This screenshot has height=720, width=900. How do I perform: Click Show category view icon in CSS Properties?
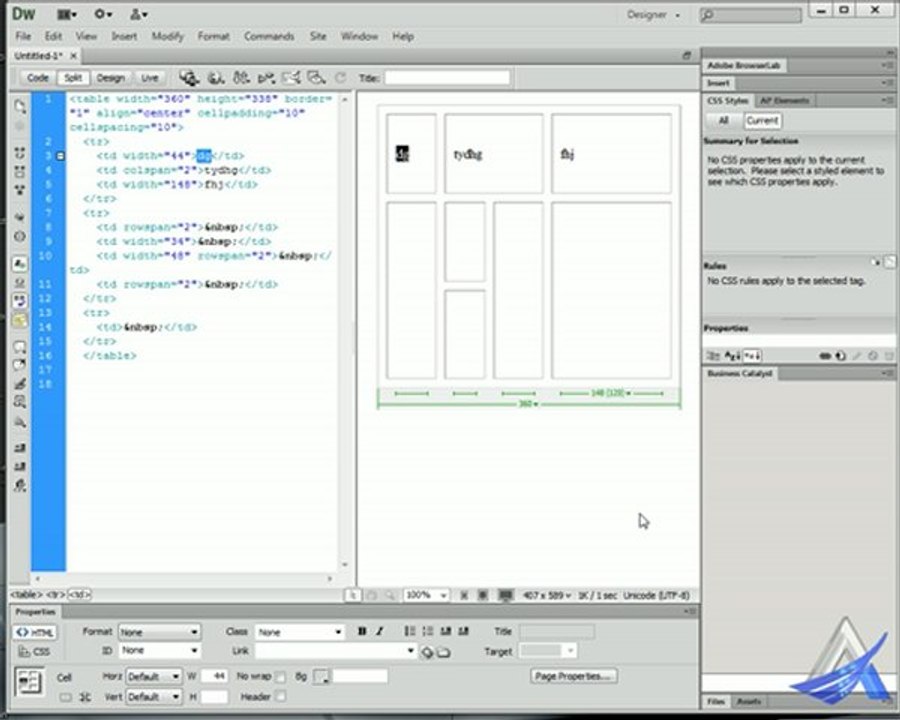pos(712,356)
